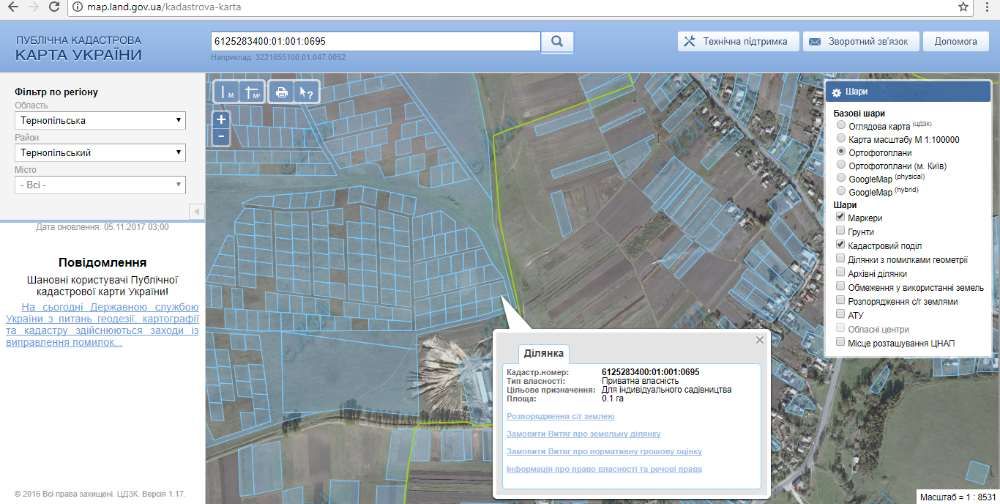This screenshot has height=504, width=1000.
Task: Activate the parcel info pointer tool
Action: point(308,92)
